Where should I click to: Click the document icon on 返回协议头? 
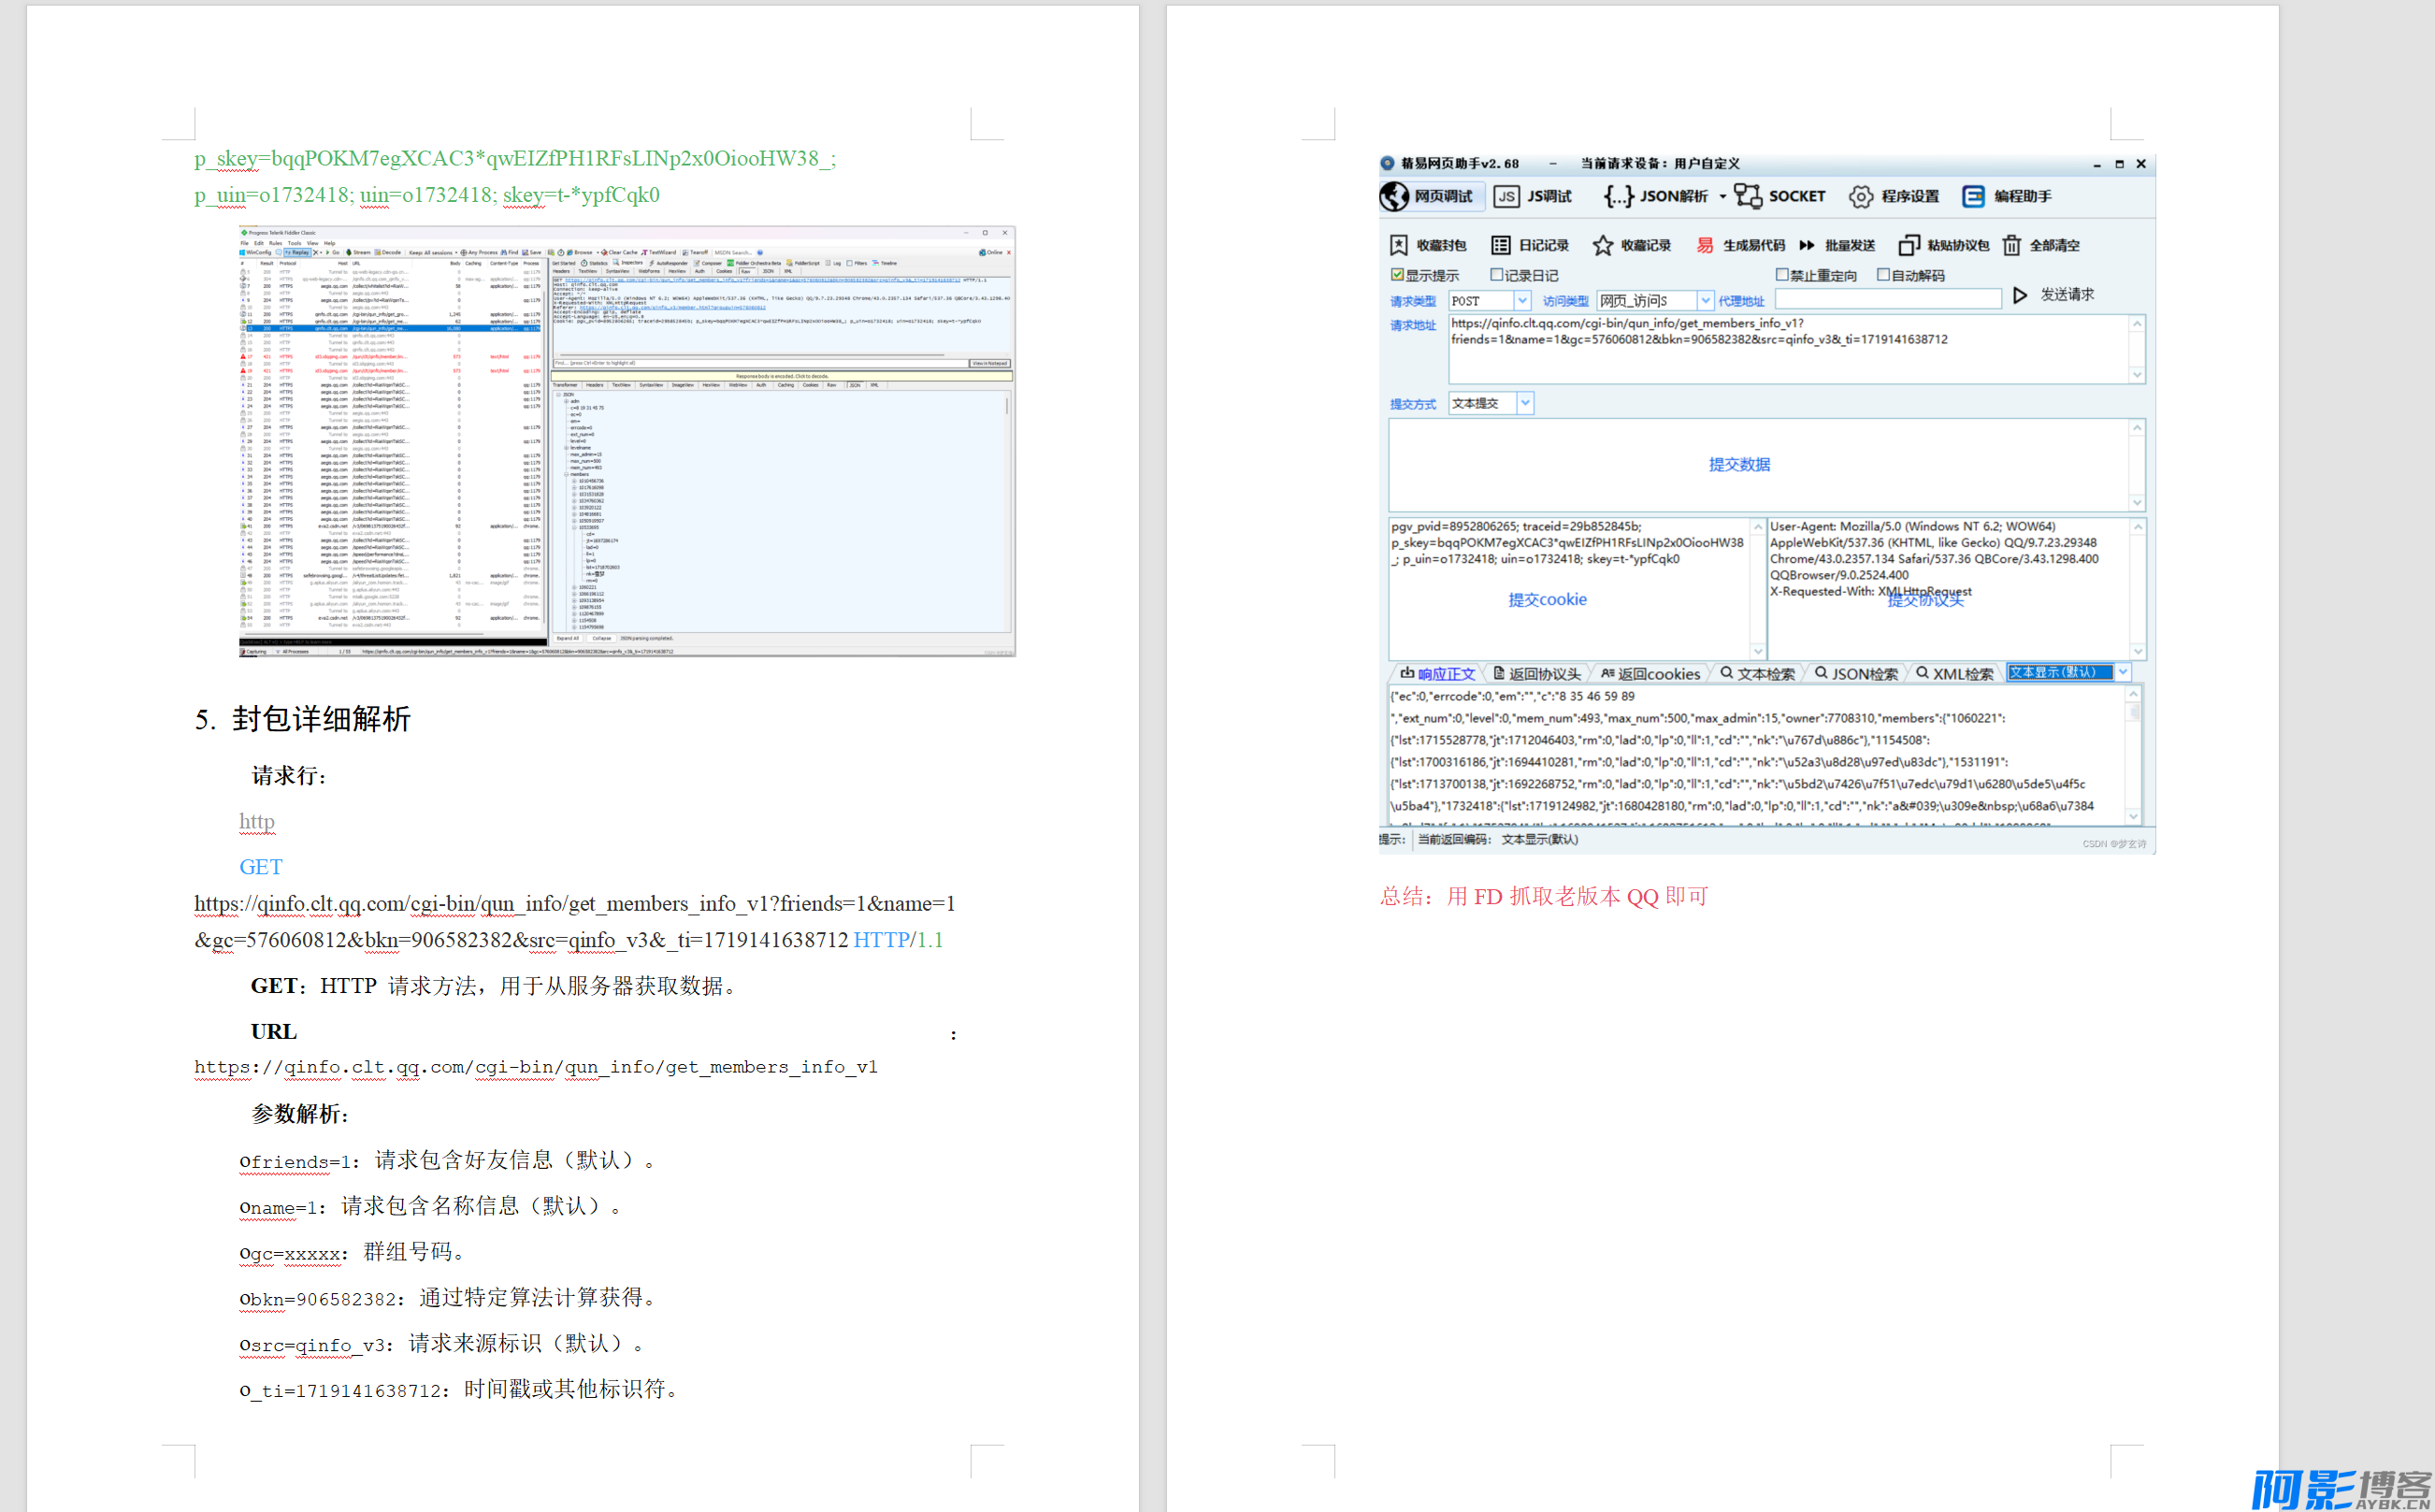coord(1499,673)
